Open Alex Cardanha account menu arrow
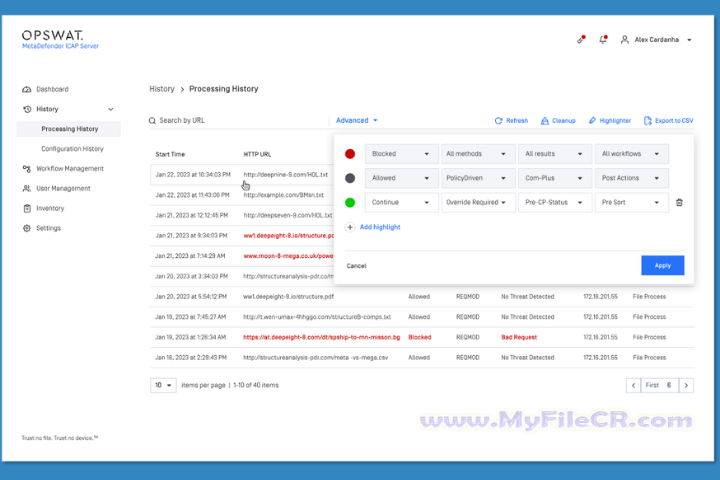This screenshot has width=720, height=480. [689, 40]
